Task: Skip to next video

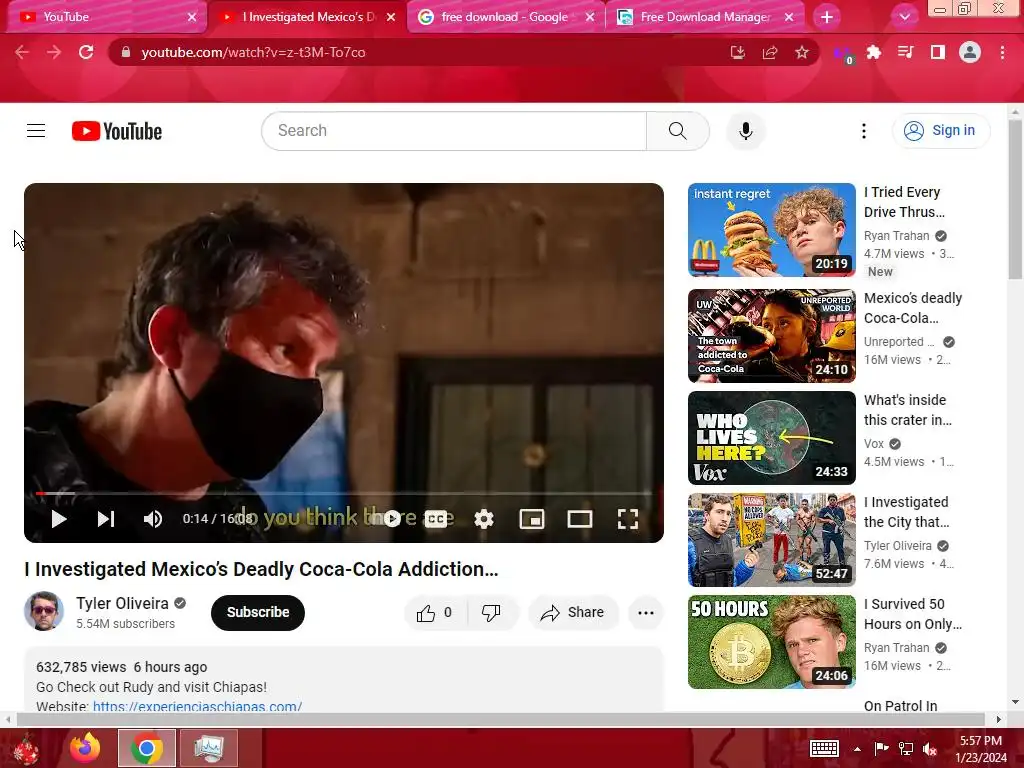Action: [x=106, y=519]
